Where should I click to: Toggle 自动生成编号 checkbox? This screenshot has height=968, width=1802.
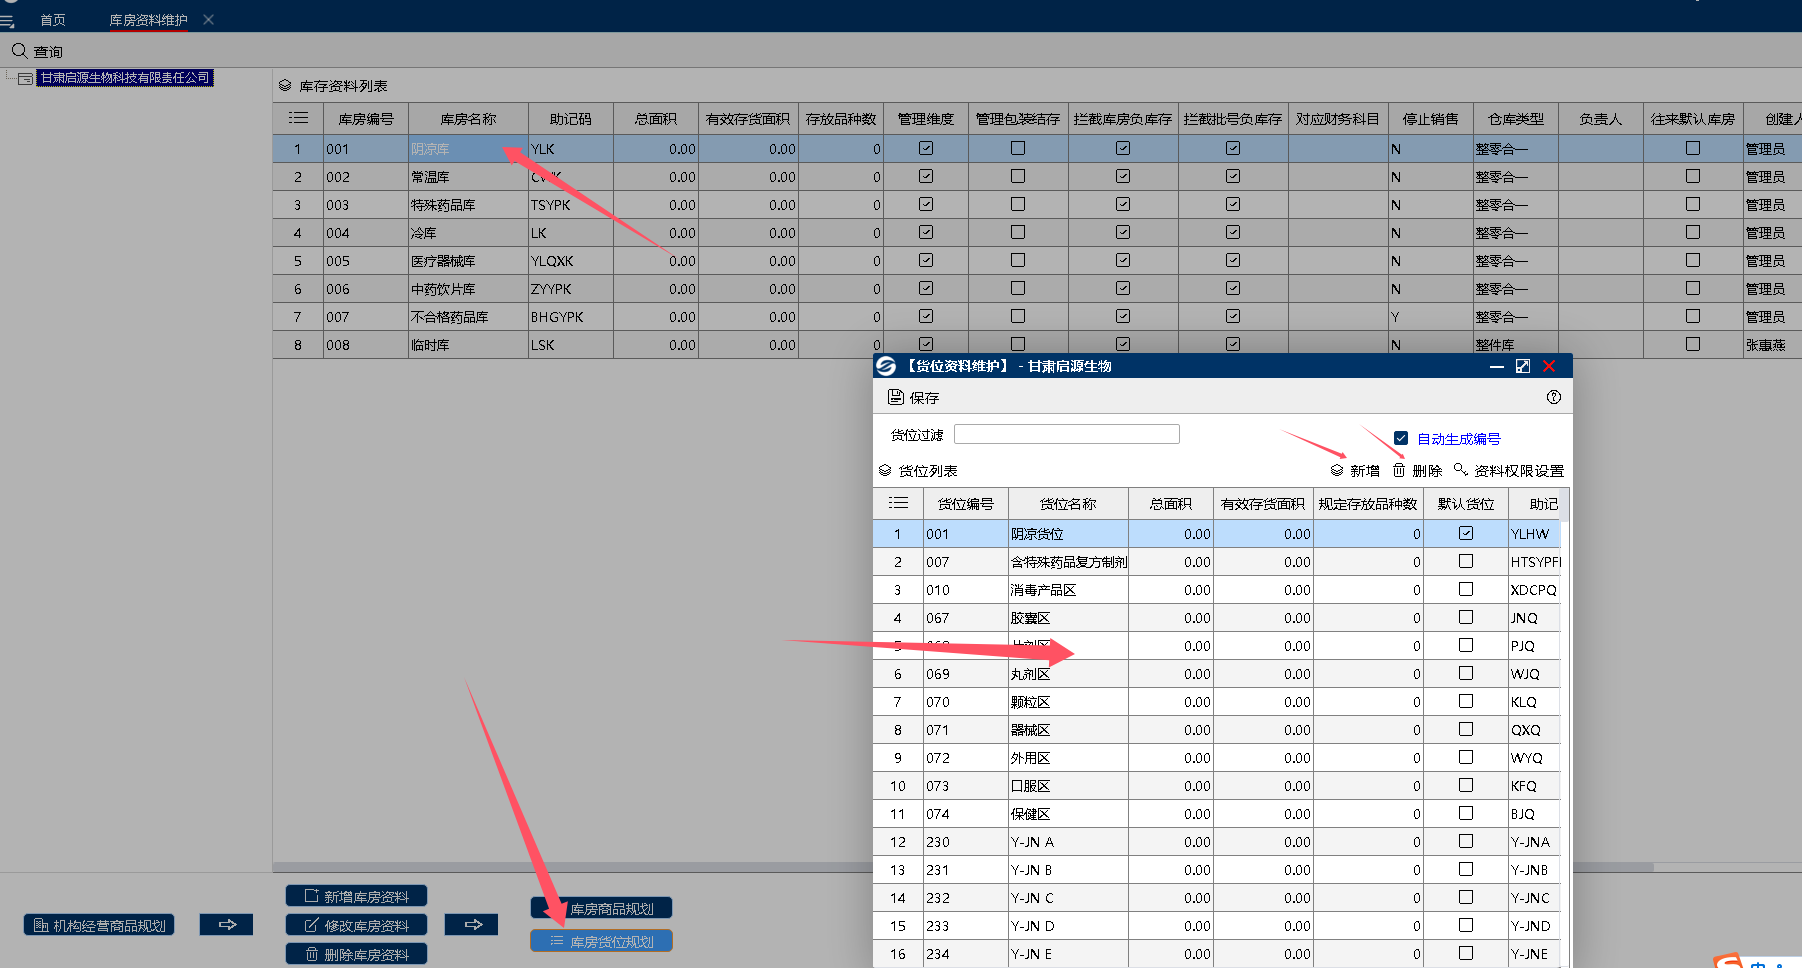tap(1401, 438)
